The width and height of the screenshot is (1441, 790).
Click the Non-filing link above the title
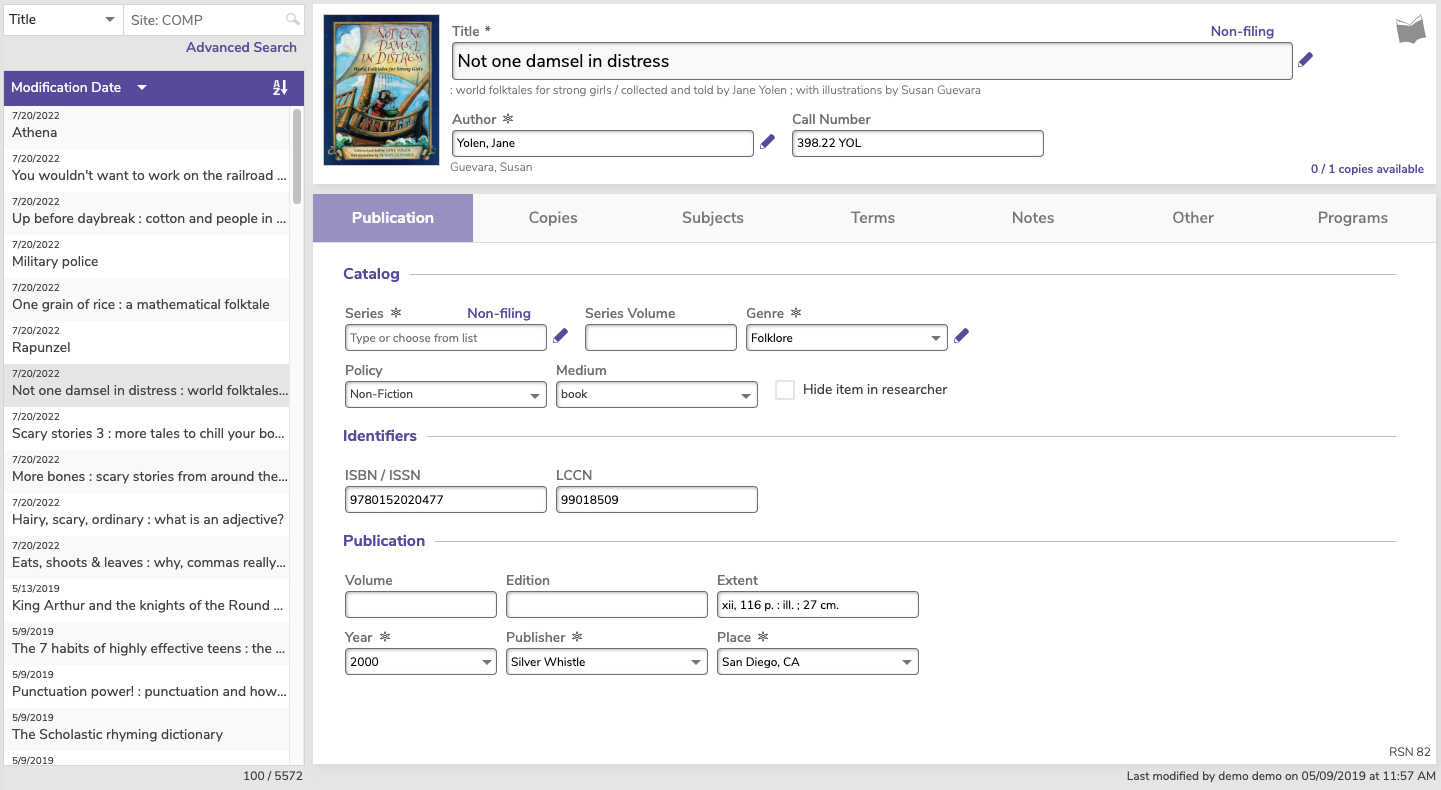(1242, 31)
